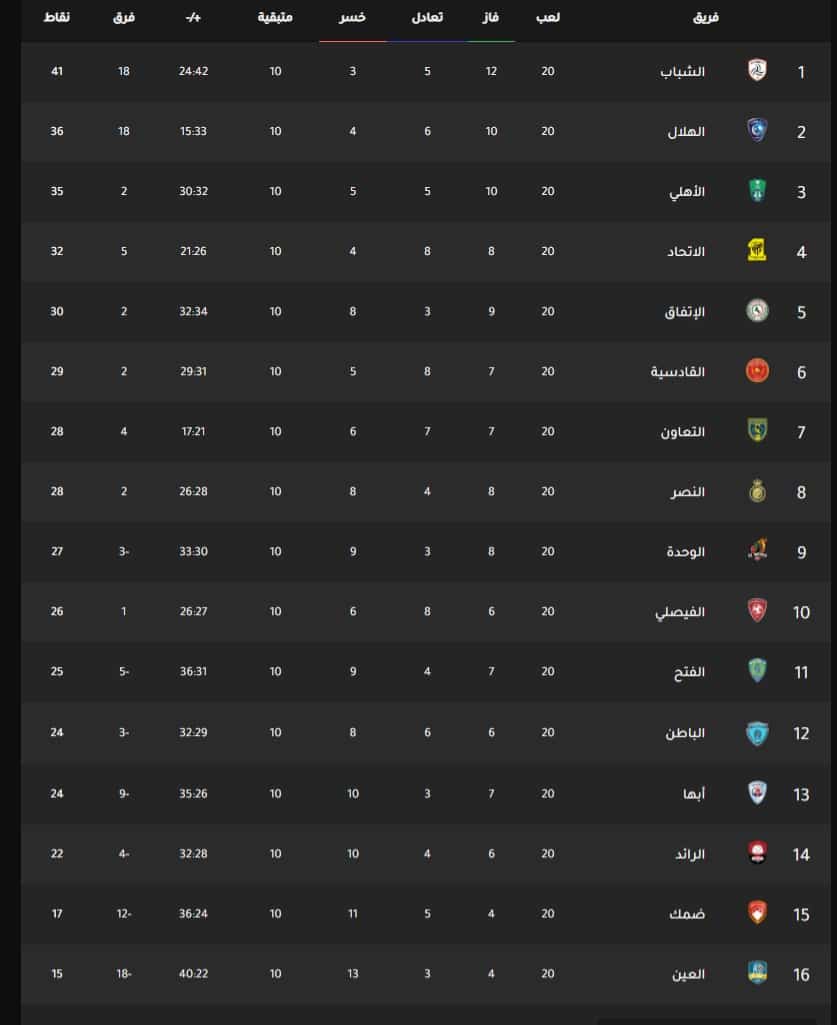837x1025 pixels.
Task: Sort by the خسر losses column header
Action: click(352, 18)
